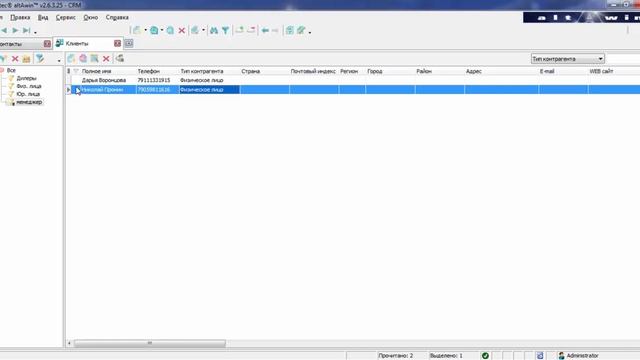Open the Справка menu
The image size is (640, 360).
click(117, 18)
